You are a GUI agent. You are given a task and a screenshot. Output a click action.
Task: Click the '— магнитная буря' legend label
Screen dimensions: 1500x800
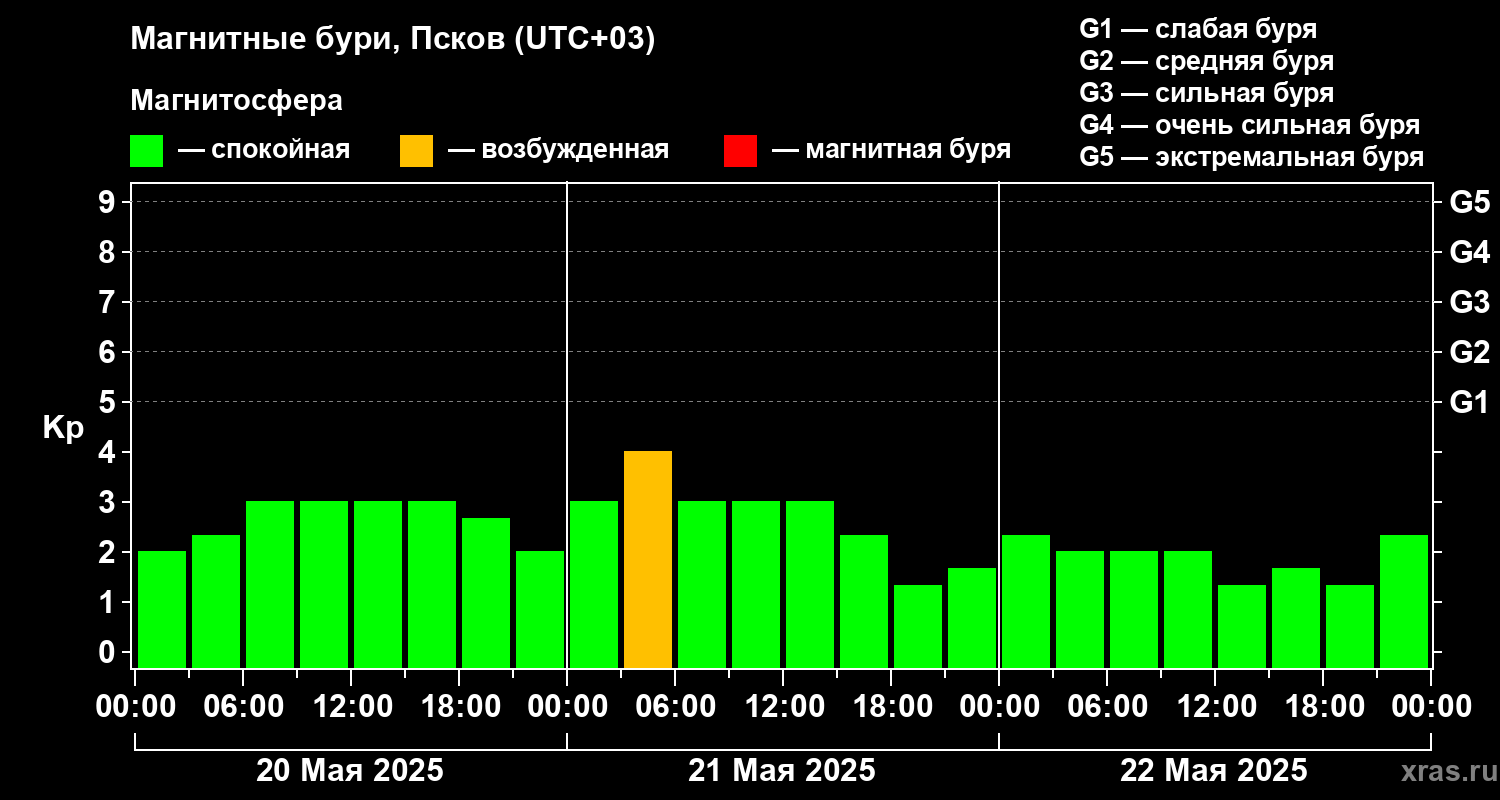892,150
